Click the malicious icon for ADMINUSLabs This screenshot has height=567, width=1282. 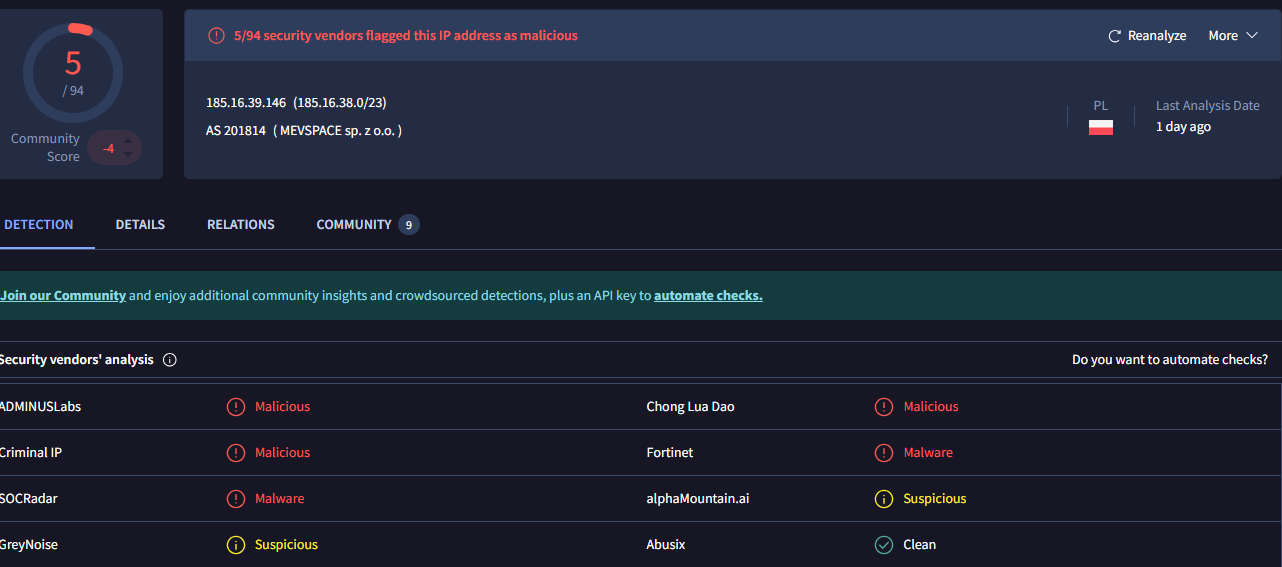tap(236, 407)
